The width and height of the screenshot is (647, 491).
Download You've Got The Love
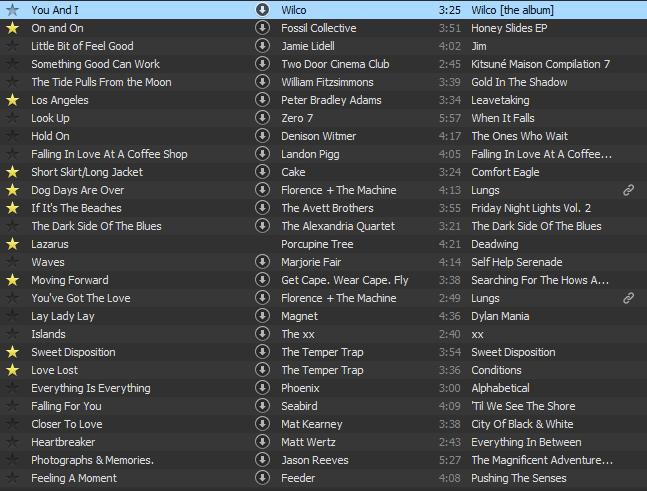pos(262,298)
